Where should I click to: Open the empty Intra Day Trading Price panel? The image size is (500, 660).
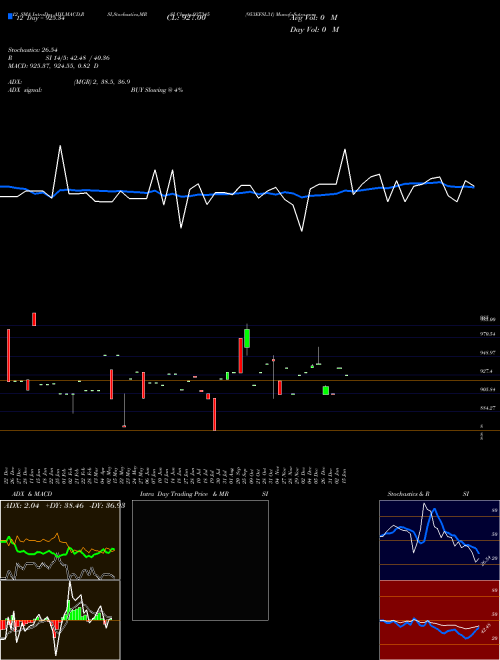coord(200,560)
